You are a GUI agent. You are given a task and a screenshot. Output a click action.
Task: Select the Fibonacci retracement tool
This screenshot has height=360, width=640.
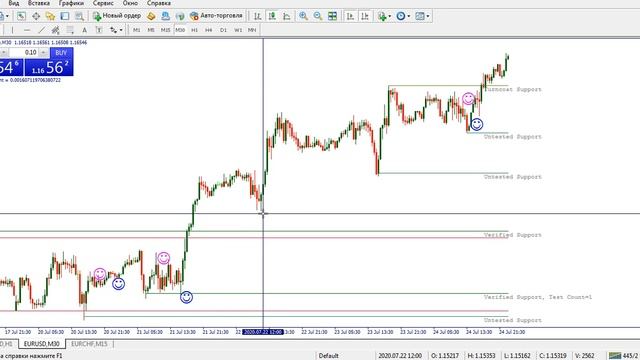click(70, 30)
